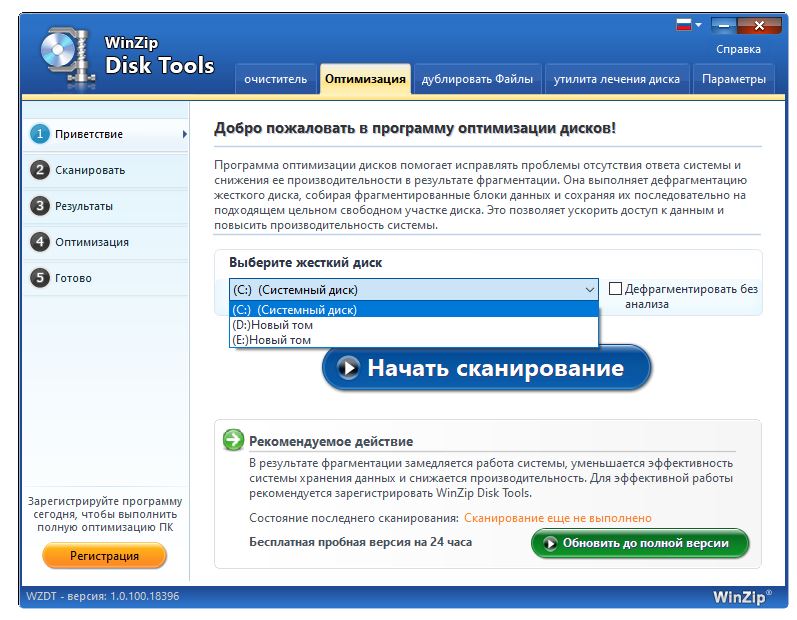Click the arrow next to Приветствие step

(x=185, y=134)
